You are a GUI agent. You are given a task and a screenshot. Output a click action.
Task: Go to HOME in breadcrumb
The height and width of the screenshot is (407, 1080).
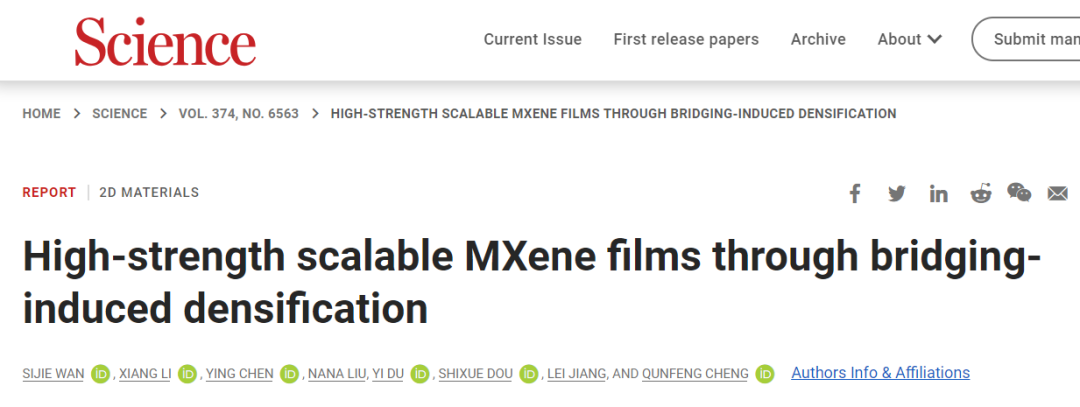pos(41,114)
